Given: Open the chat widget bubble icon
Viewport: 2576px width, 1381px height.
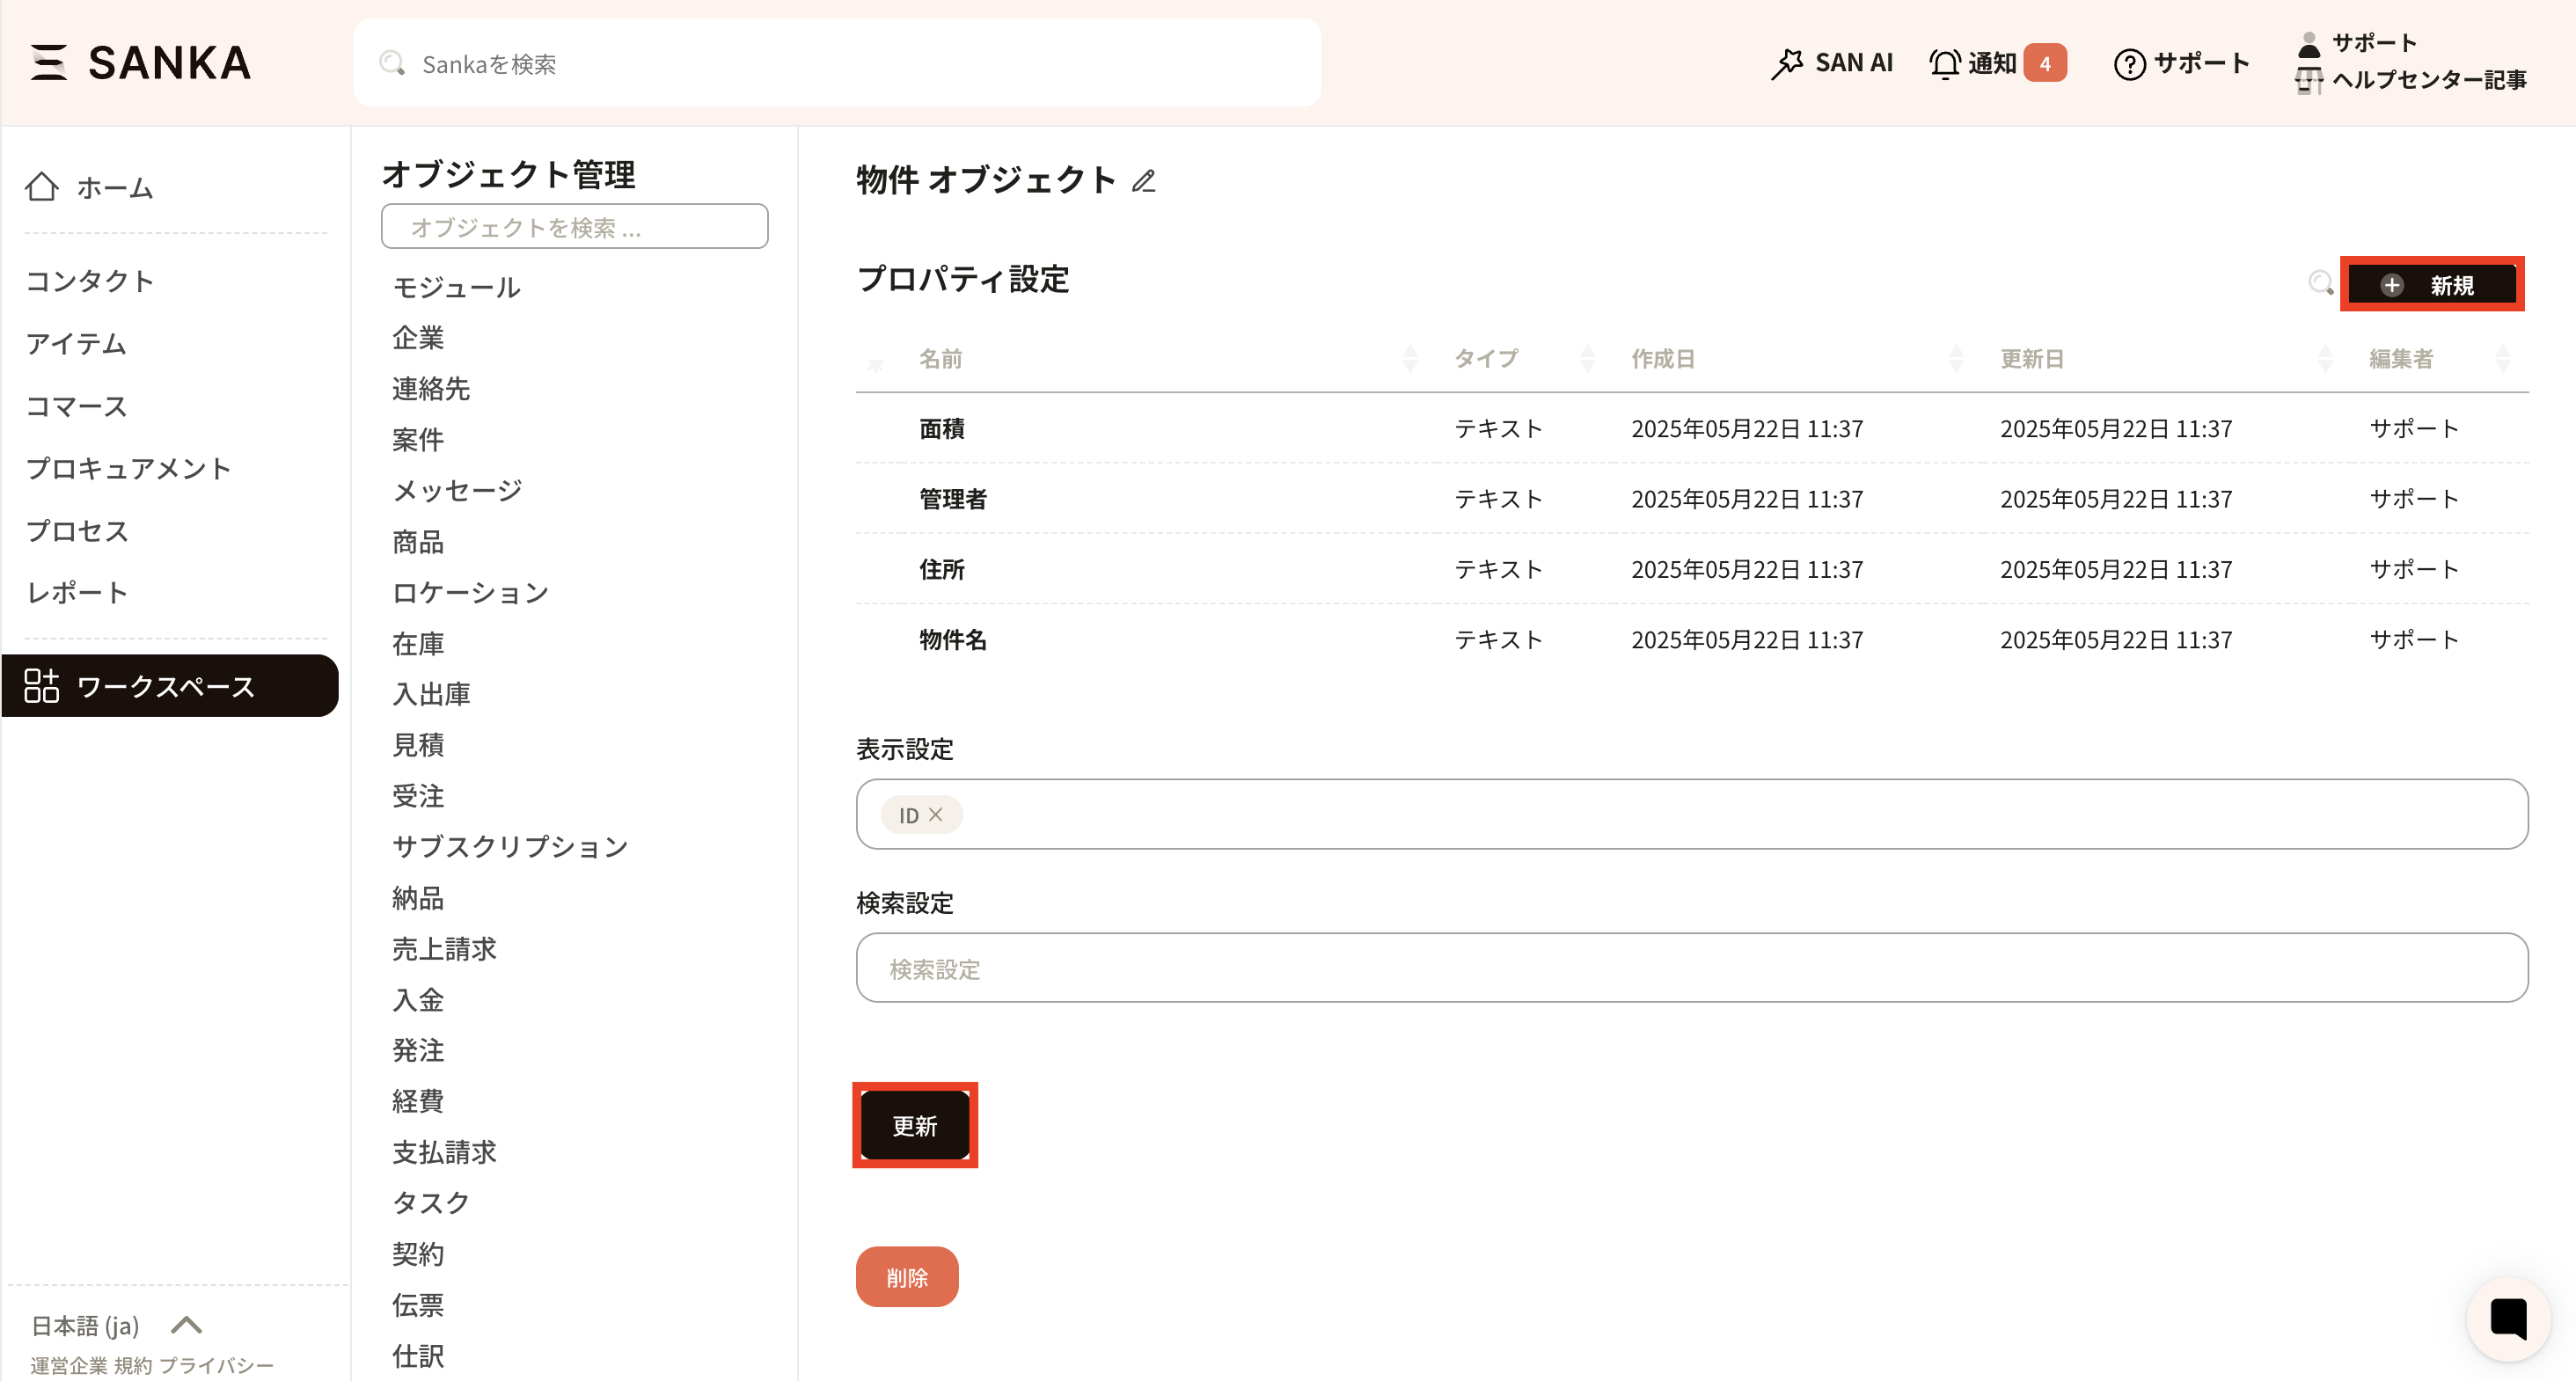Looking at the screenshot, I should coord(2507,1318).
